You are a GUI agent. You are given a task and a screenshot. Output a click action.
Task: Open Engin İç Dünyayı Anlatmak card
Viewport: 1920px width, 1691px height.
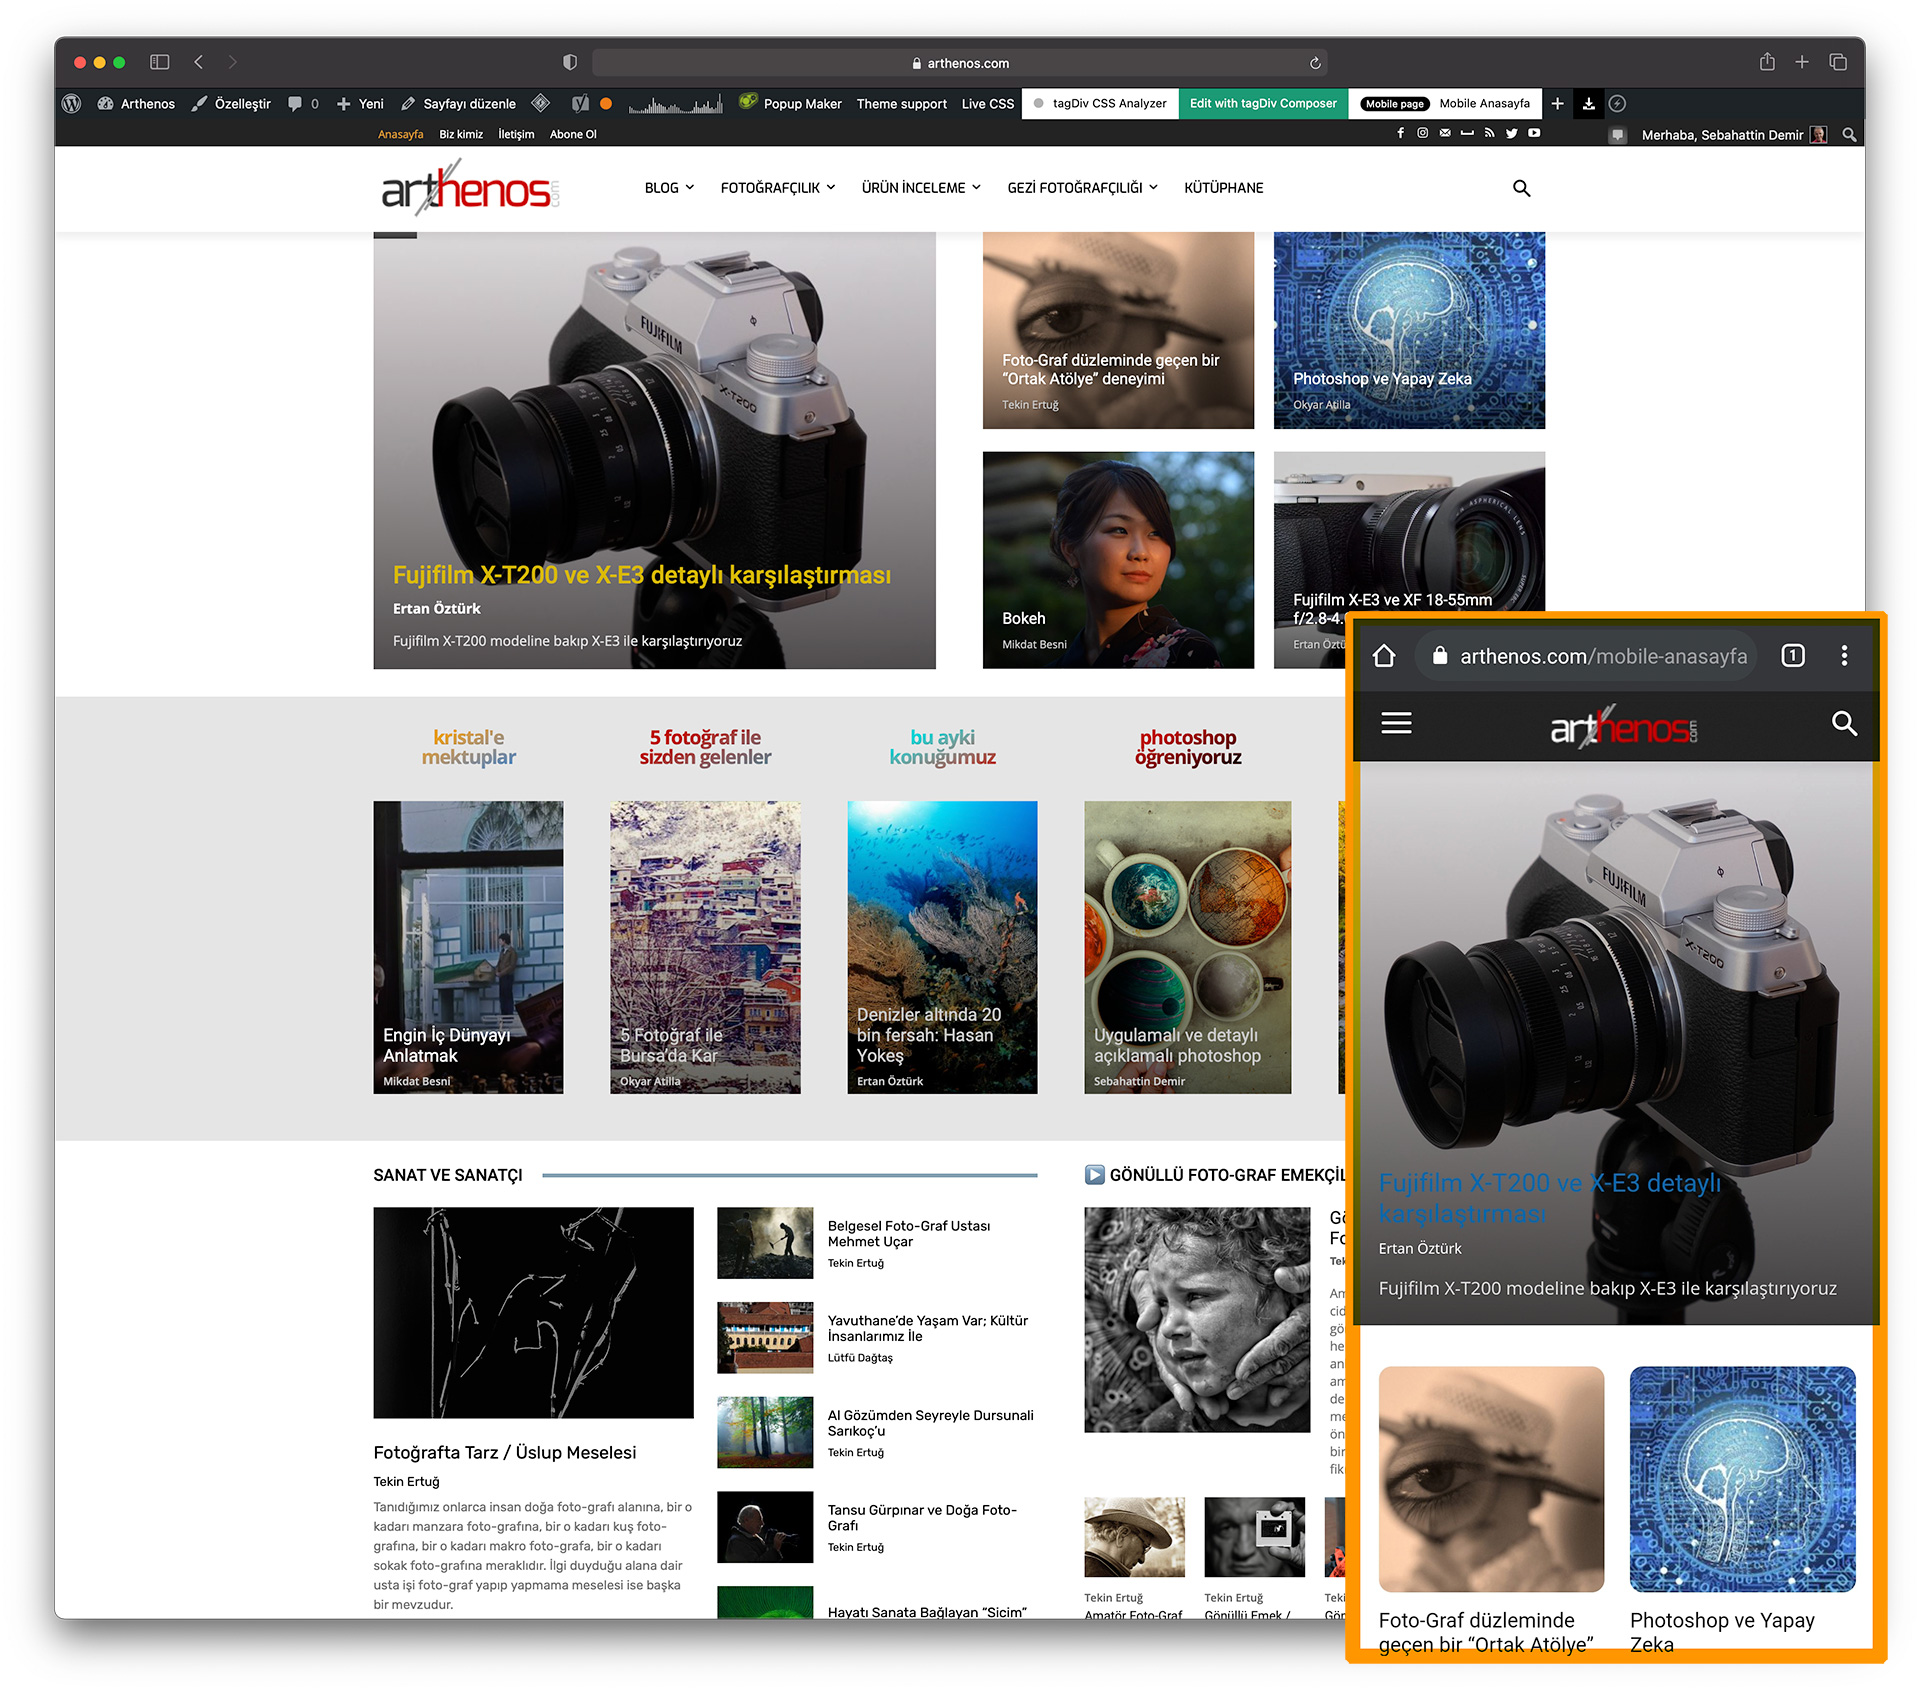[468, 946]
